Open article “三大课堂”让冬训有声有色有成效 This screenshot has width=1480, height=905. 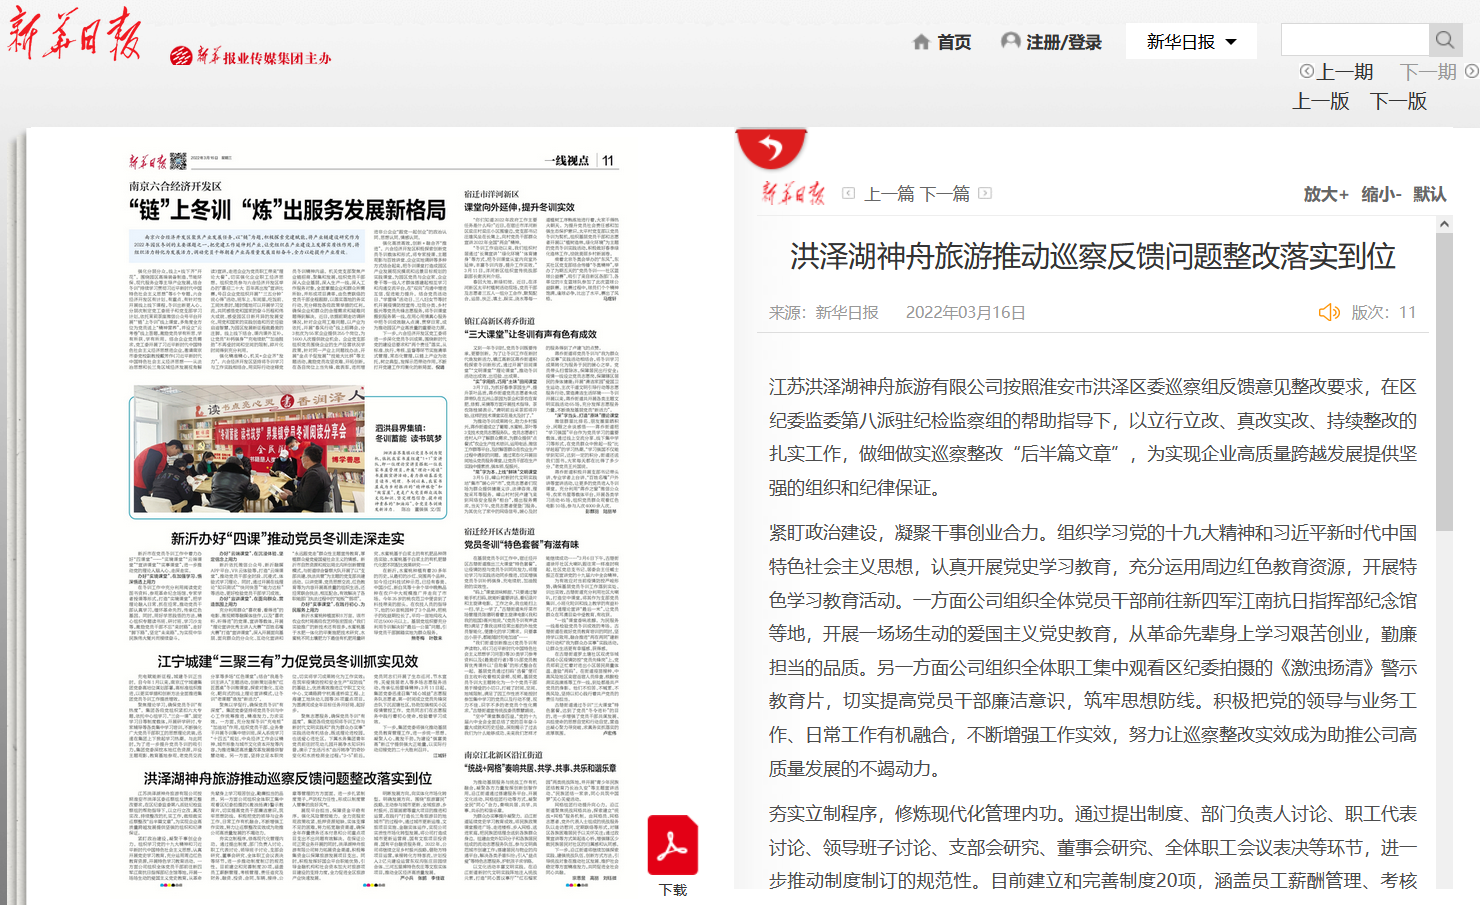[530, 334]
